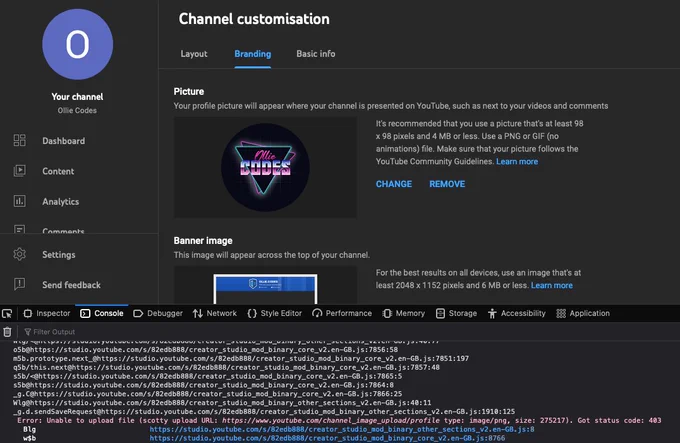
Task: Click the 'Ollie Codes' channel name text
Action: click(x=77, y=111)
